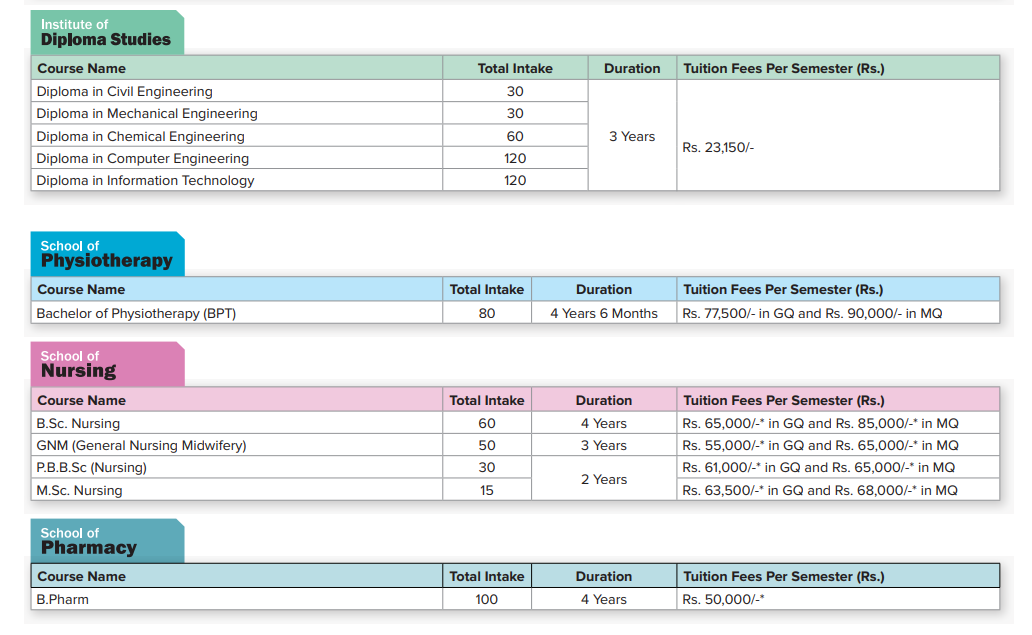Screen dimensions: 1032x635
Task: Click intake 15 for M.Sc. Nursing
Action: click(487, 490)
